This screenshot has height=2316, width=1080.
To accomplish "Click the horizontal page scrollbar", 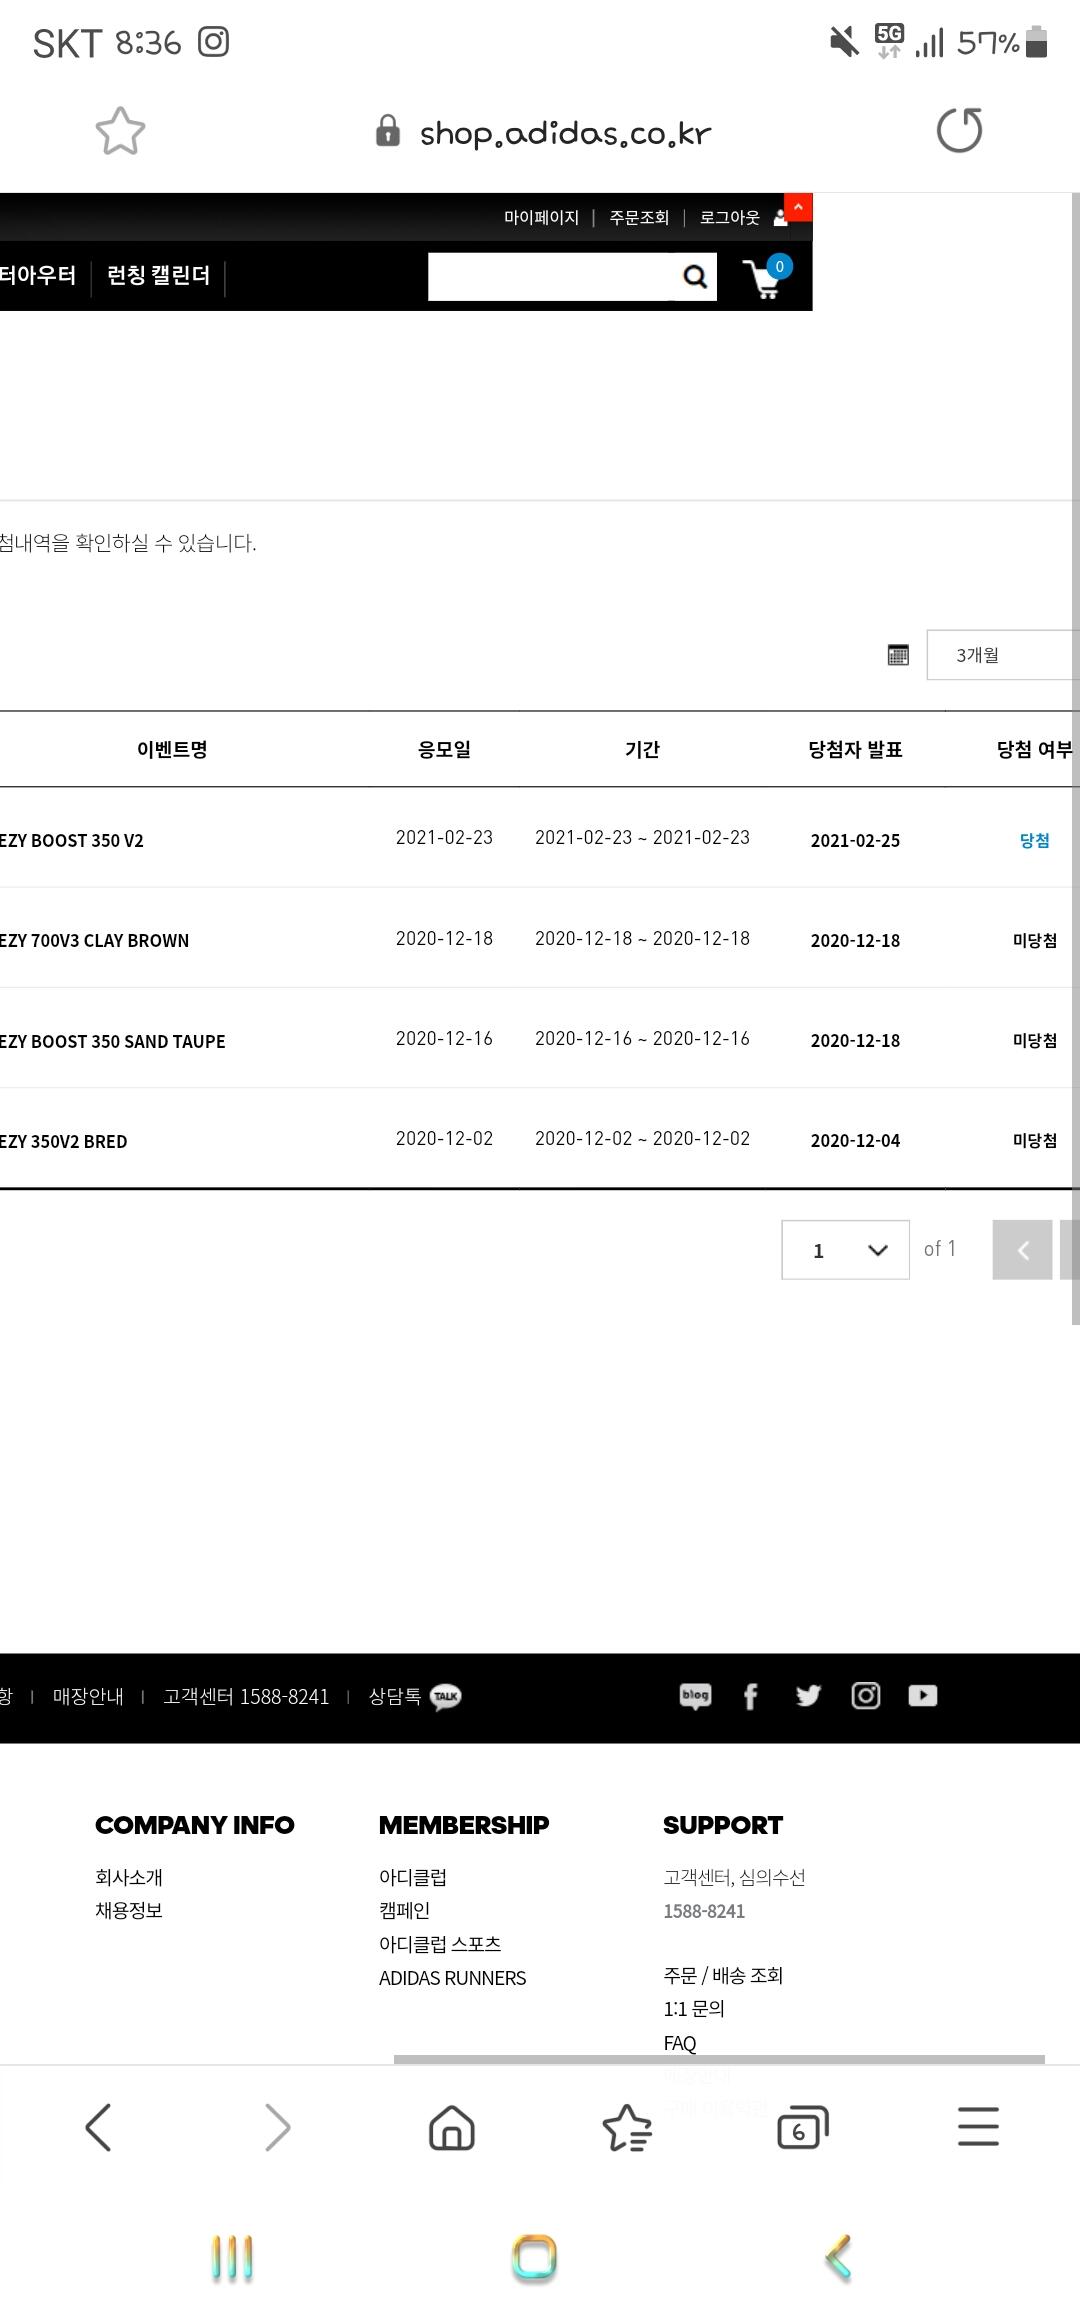I will click(719, 2059).
